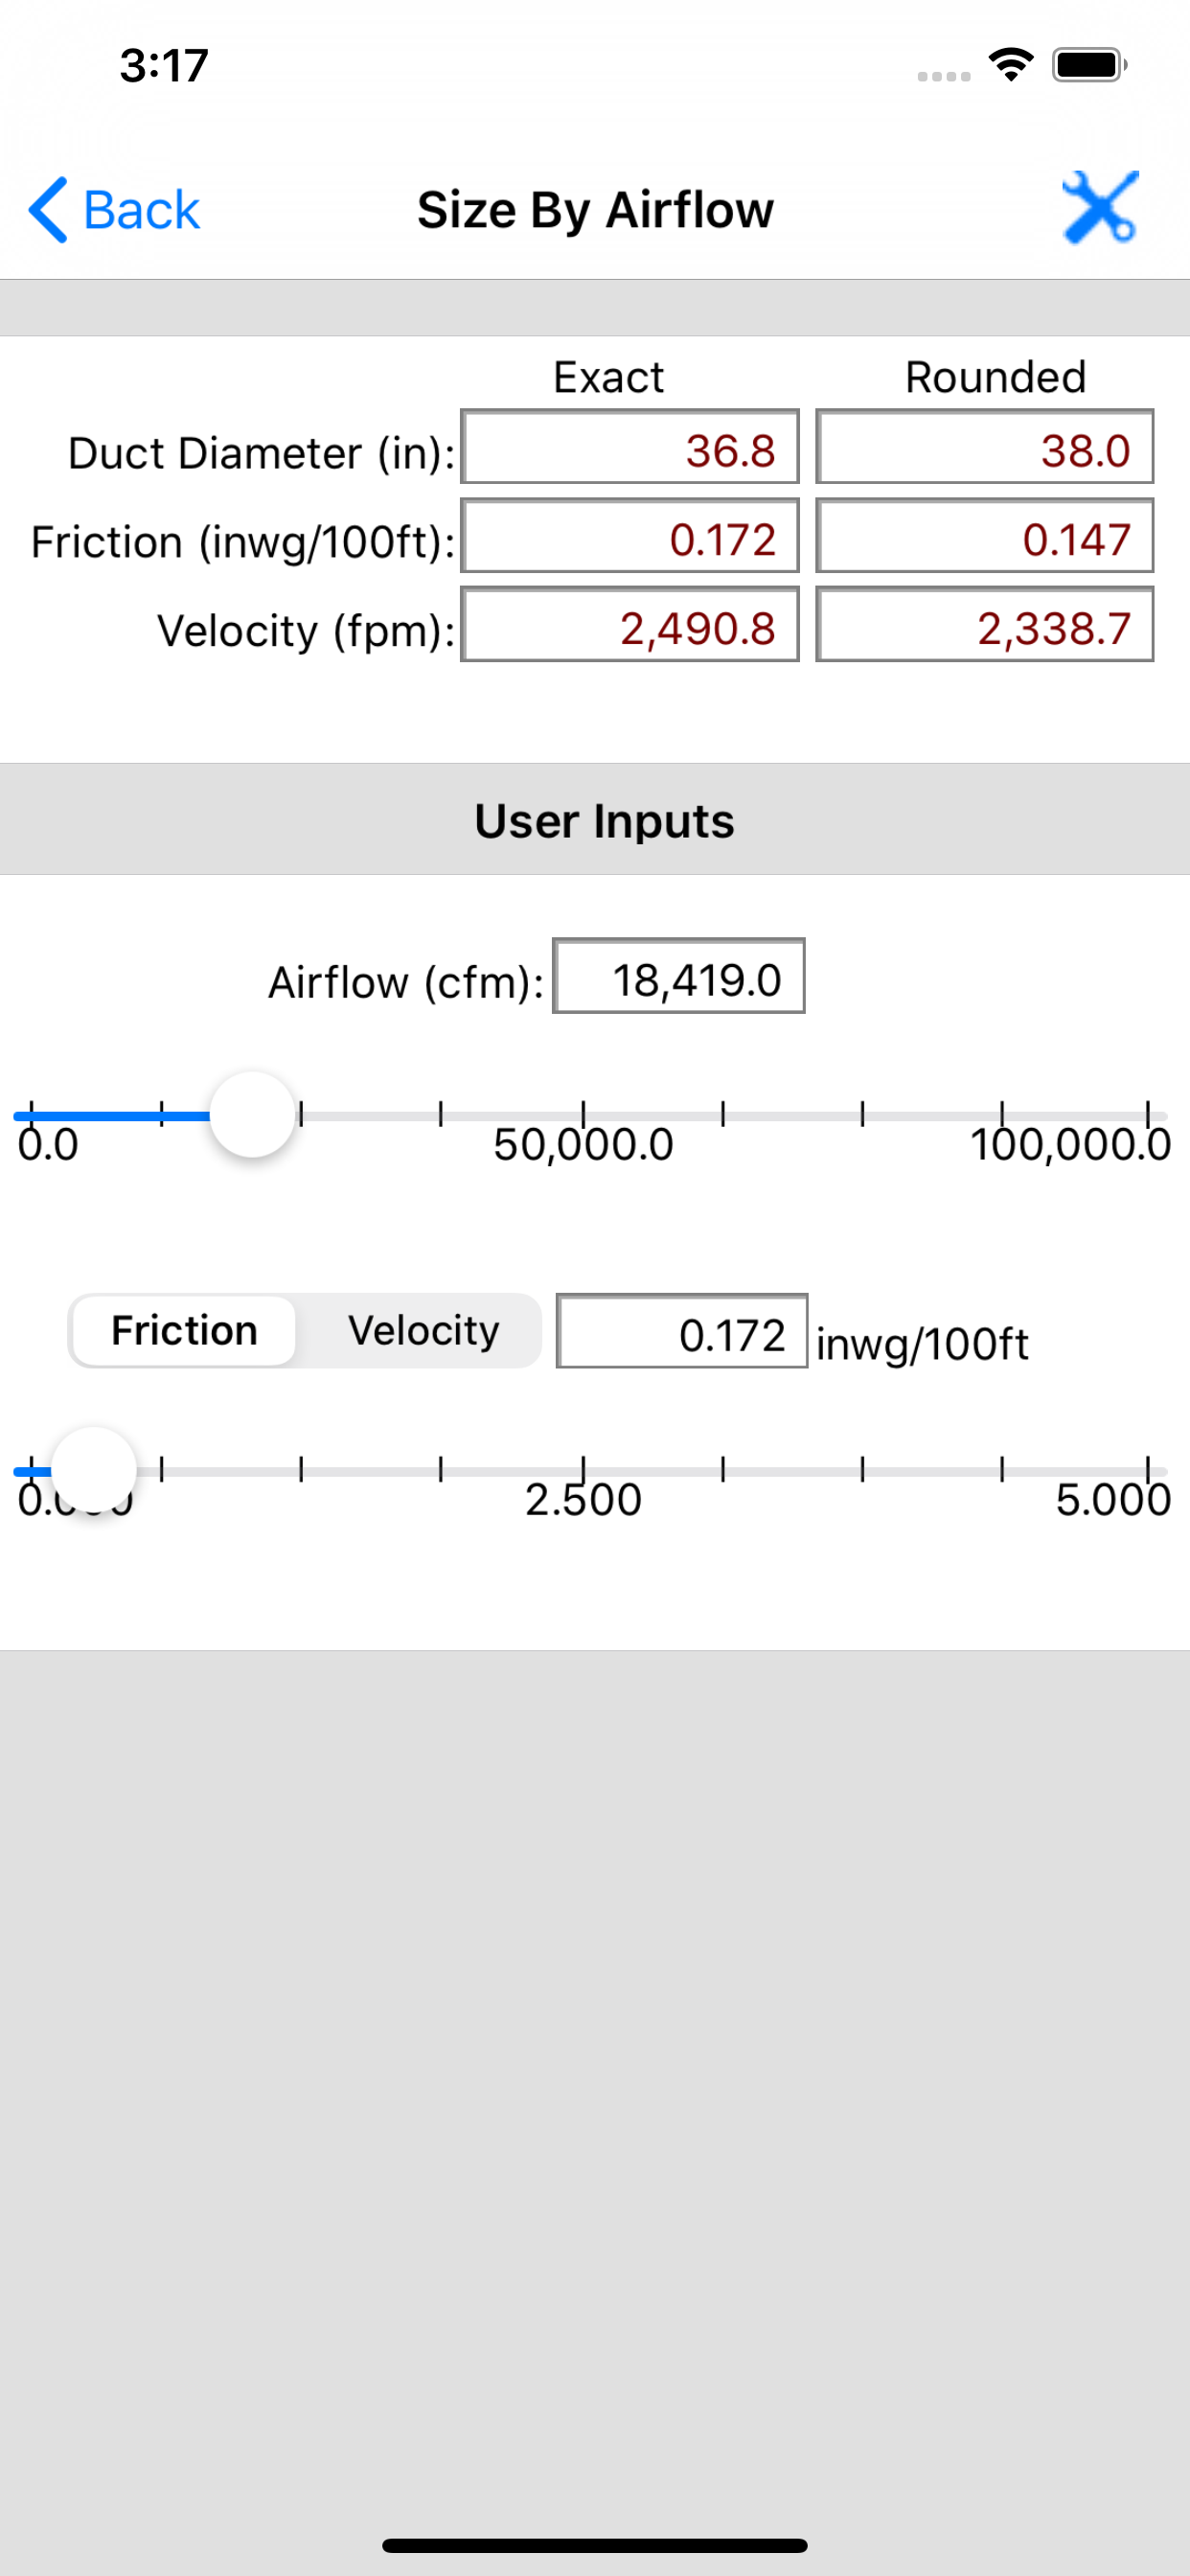Edit the friction inwg/100ft input field
The image size is (1190, 2576).
[x=682, y=1331]
